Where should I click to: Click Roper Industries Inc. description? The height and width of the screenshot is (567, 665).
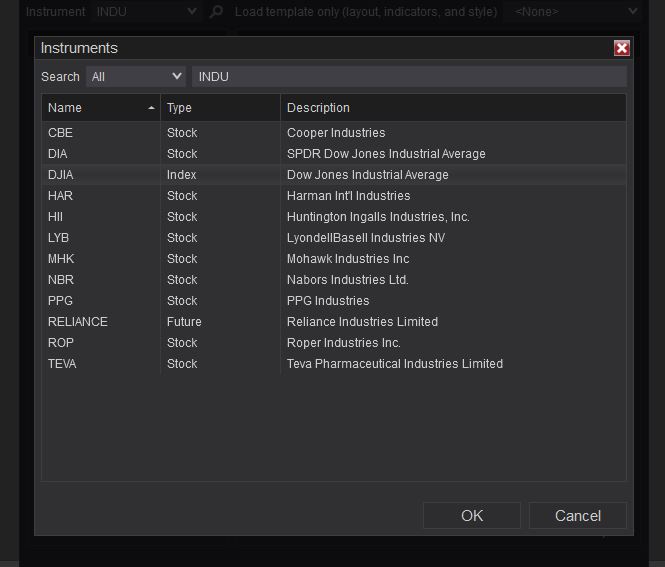coord(344,343)
